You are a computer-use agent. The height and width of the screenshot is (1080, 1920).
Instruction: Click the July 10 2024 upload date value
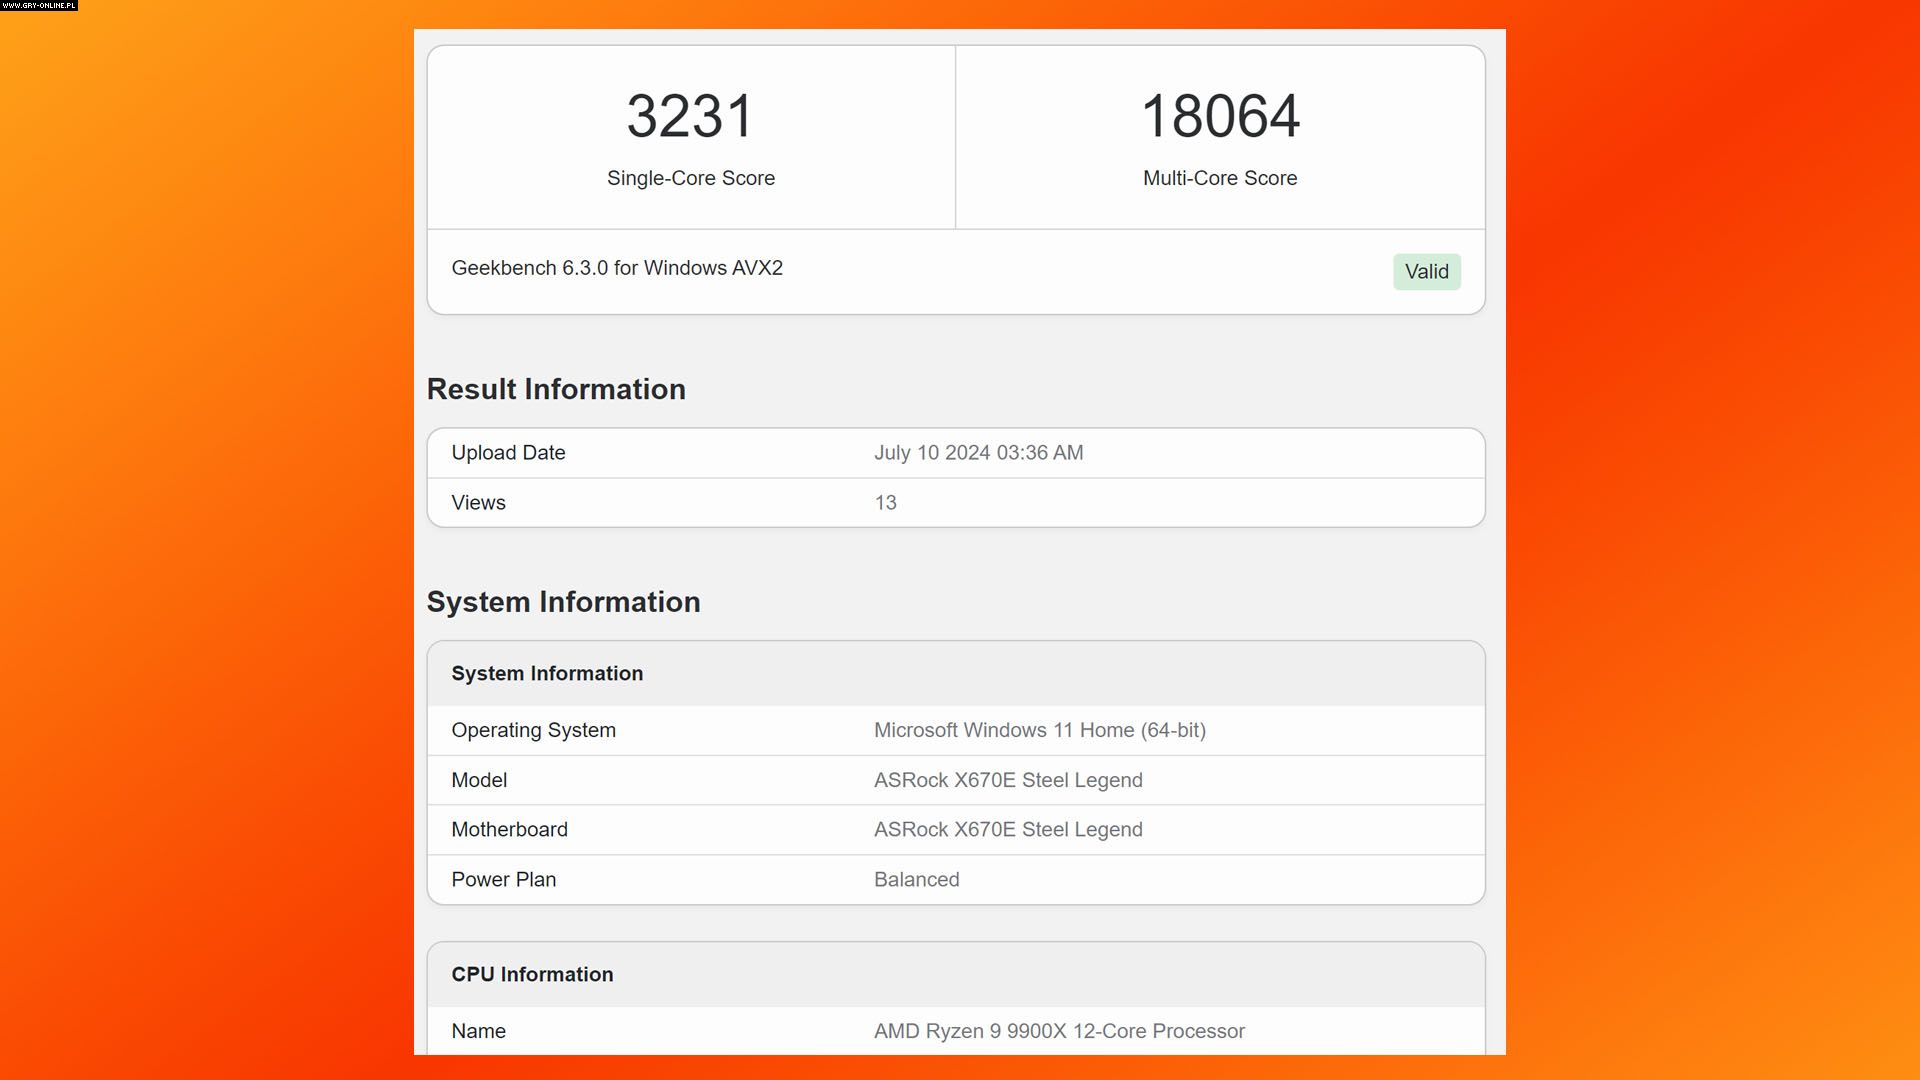coord(978,453)
